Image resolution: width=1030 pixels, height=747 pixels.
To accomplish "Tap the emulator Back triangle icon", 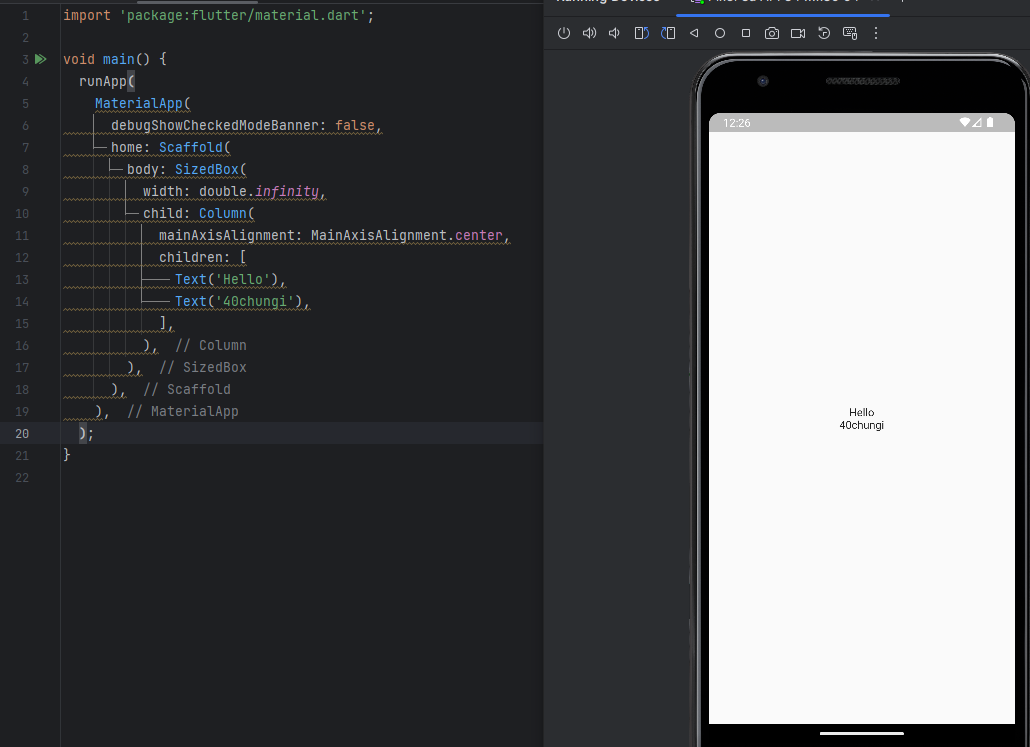I will (694, 33).
